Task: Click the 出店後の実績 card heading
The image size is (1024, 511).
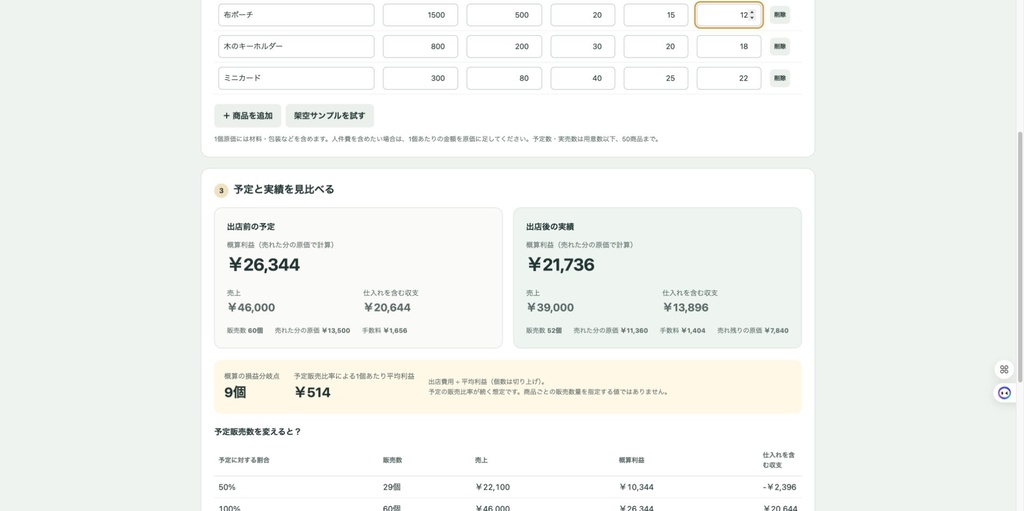Action: pos(550,227)
